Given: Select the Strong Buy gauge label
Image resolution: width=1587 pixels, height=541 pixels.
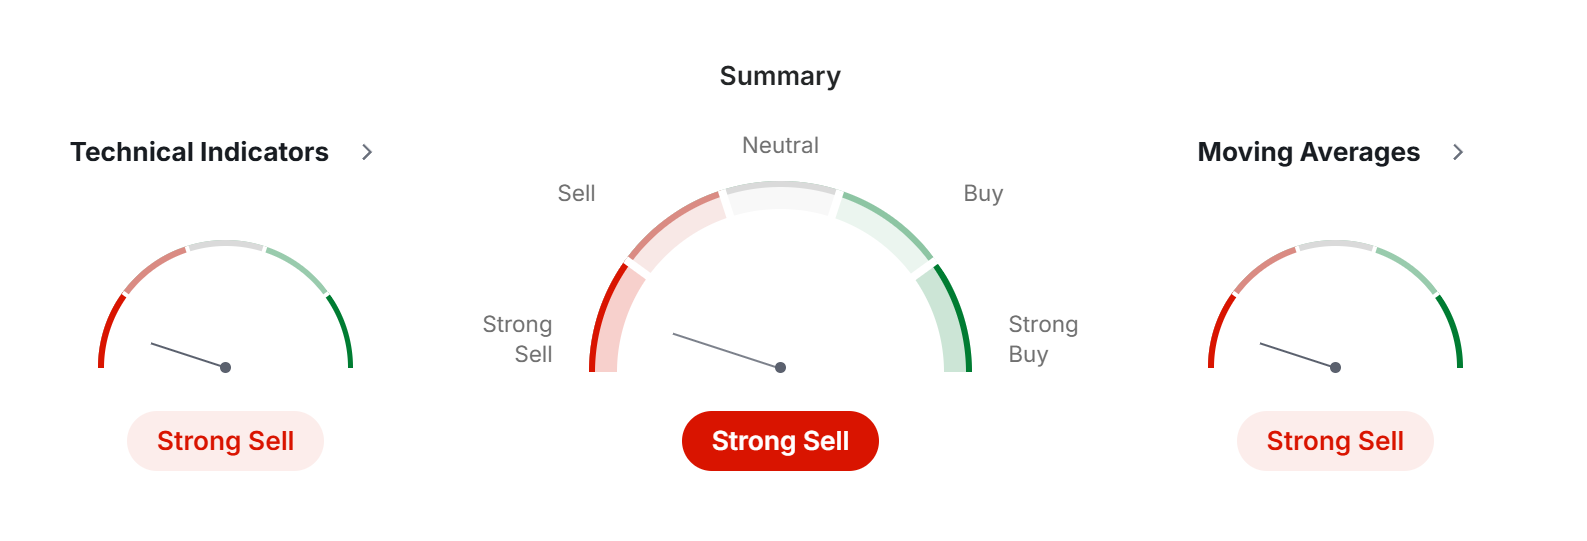Looking at the screenshot, I should pos(1042,339).
